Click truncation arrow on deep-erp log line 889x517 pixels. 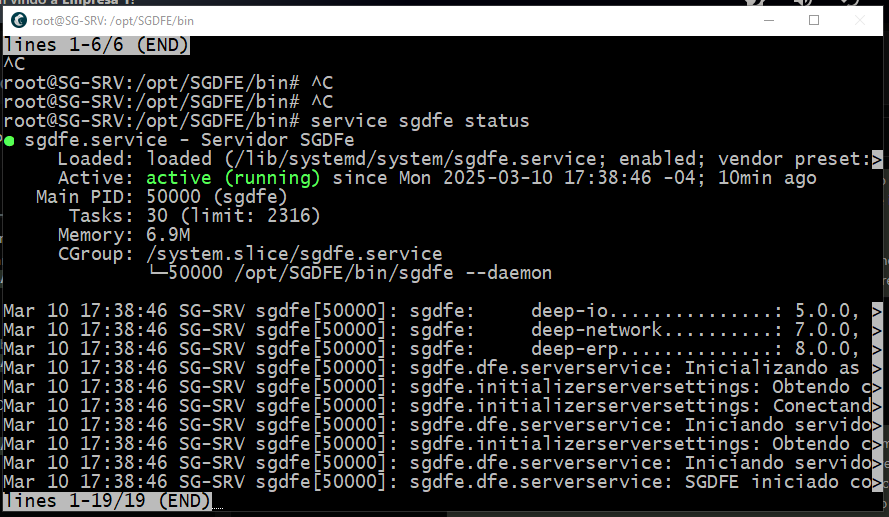click(x=877, y=348)
